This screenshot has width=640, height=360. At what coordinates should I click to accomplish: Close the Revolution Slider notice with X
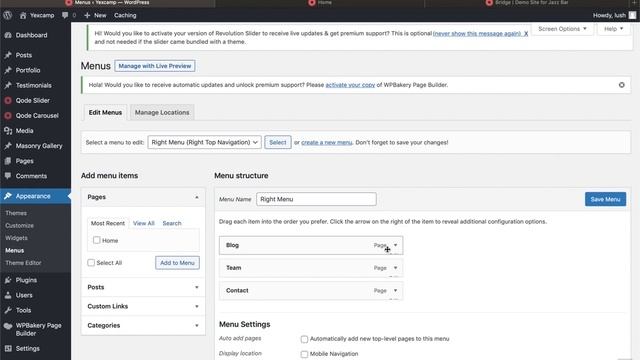526,33
